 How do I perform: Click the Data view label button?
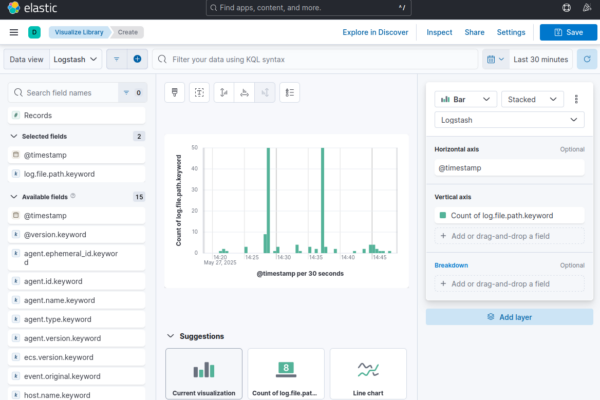pos(26,59)
